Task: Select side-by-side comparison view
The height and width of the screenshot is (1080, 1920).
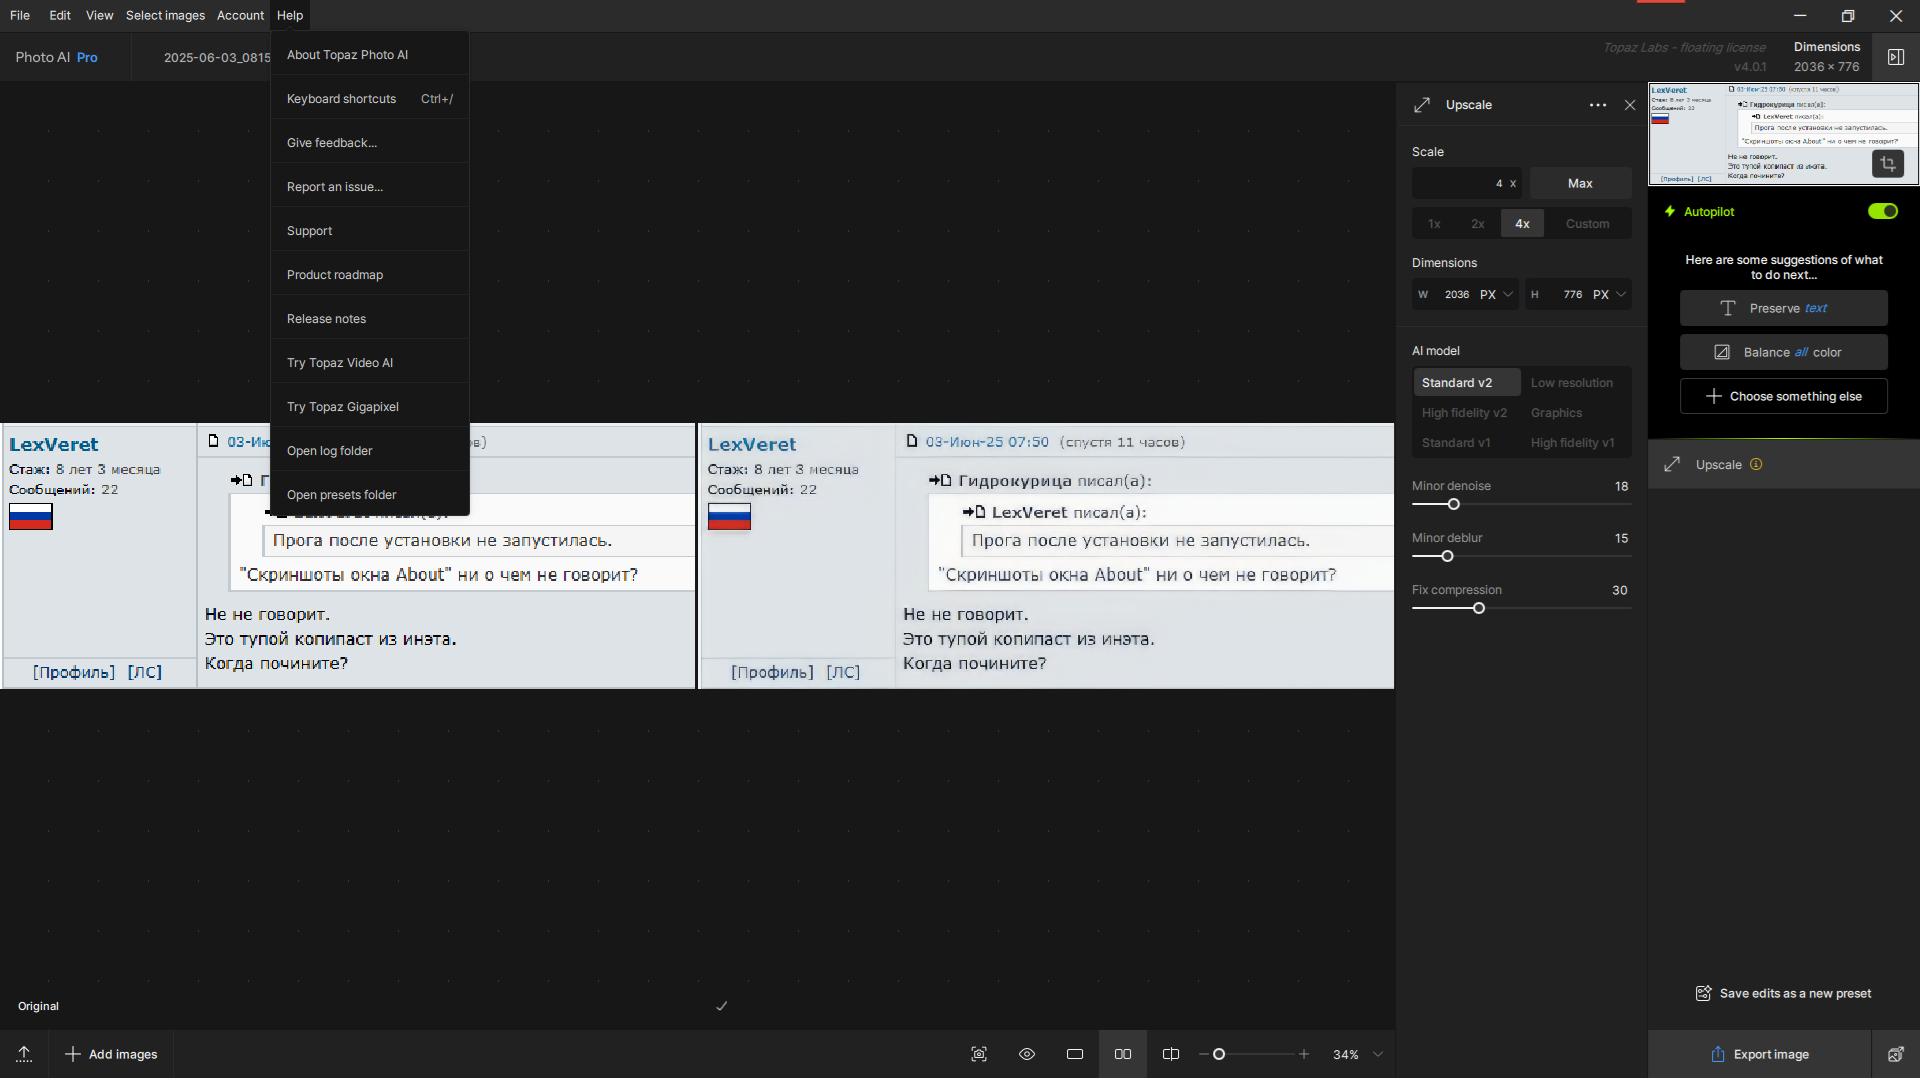Action: point(1123,1054)
